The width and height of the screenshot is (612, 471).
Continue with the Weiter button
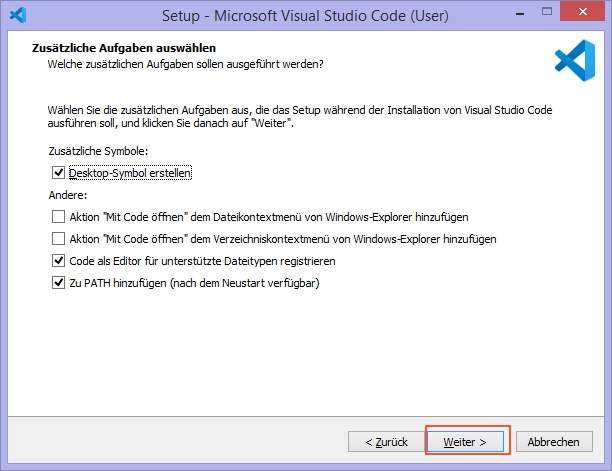[465, 442]
